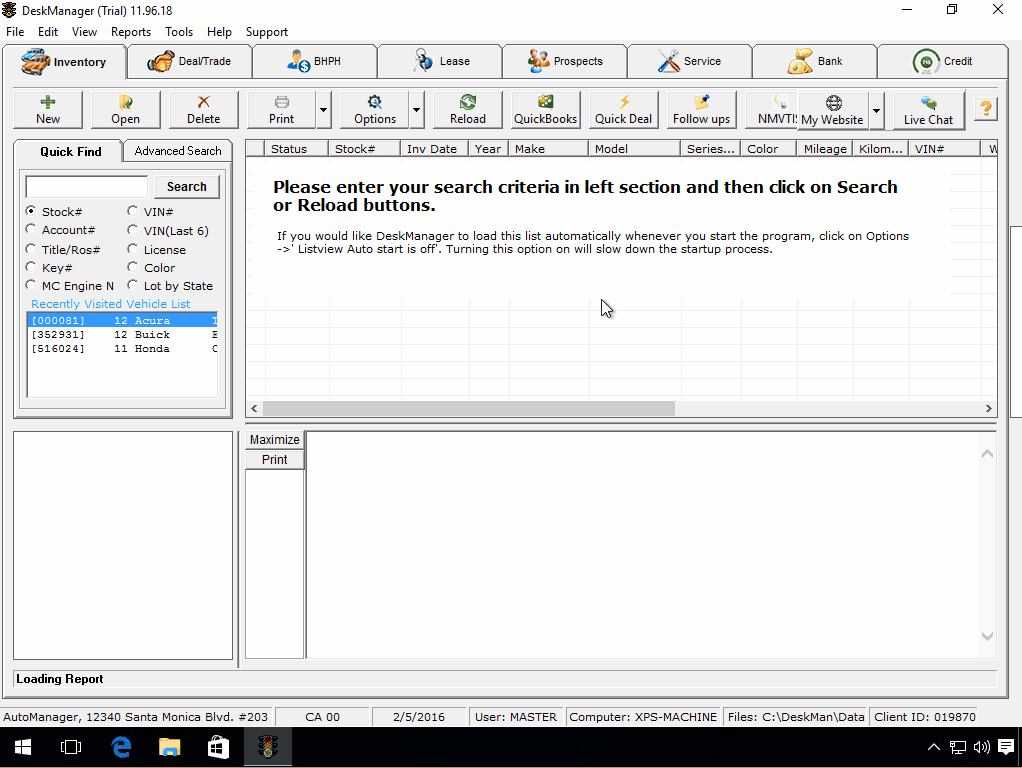Select the Title/Ros# radio button
Viewport: 1022px width, 768px height.
click(x=31, y=249)
